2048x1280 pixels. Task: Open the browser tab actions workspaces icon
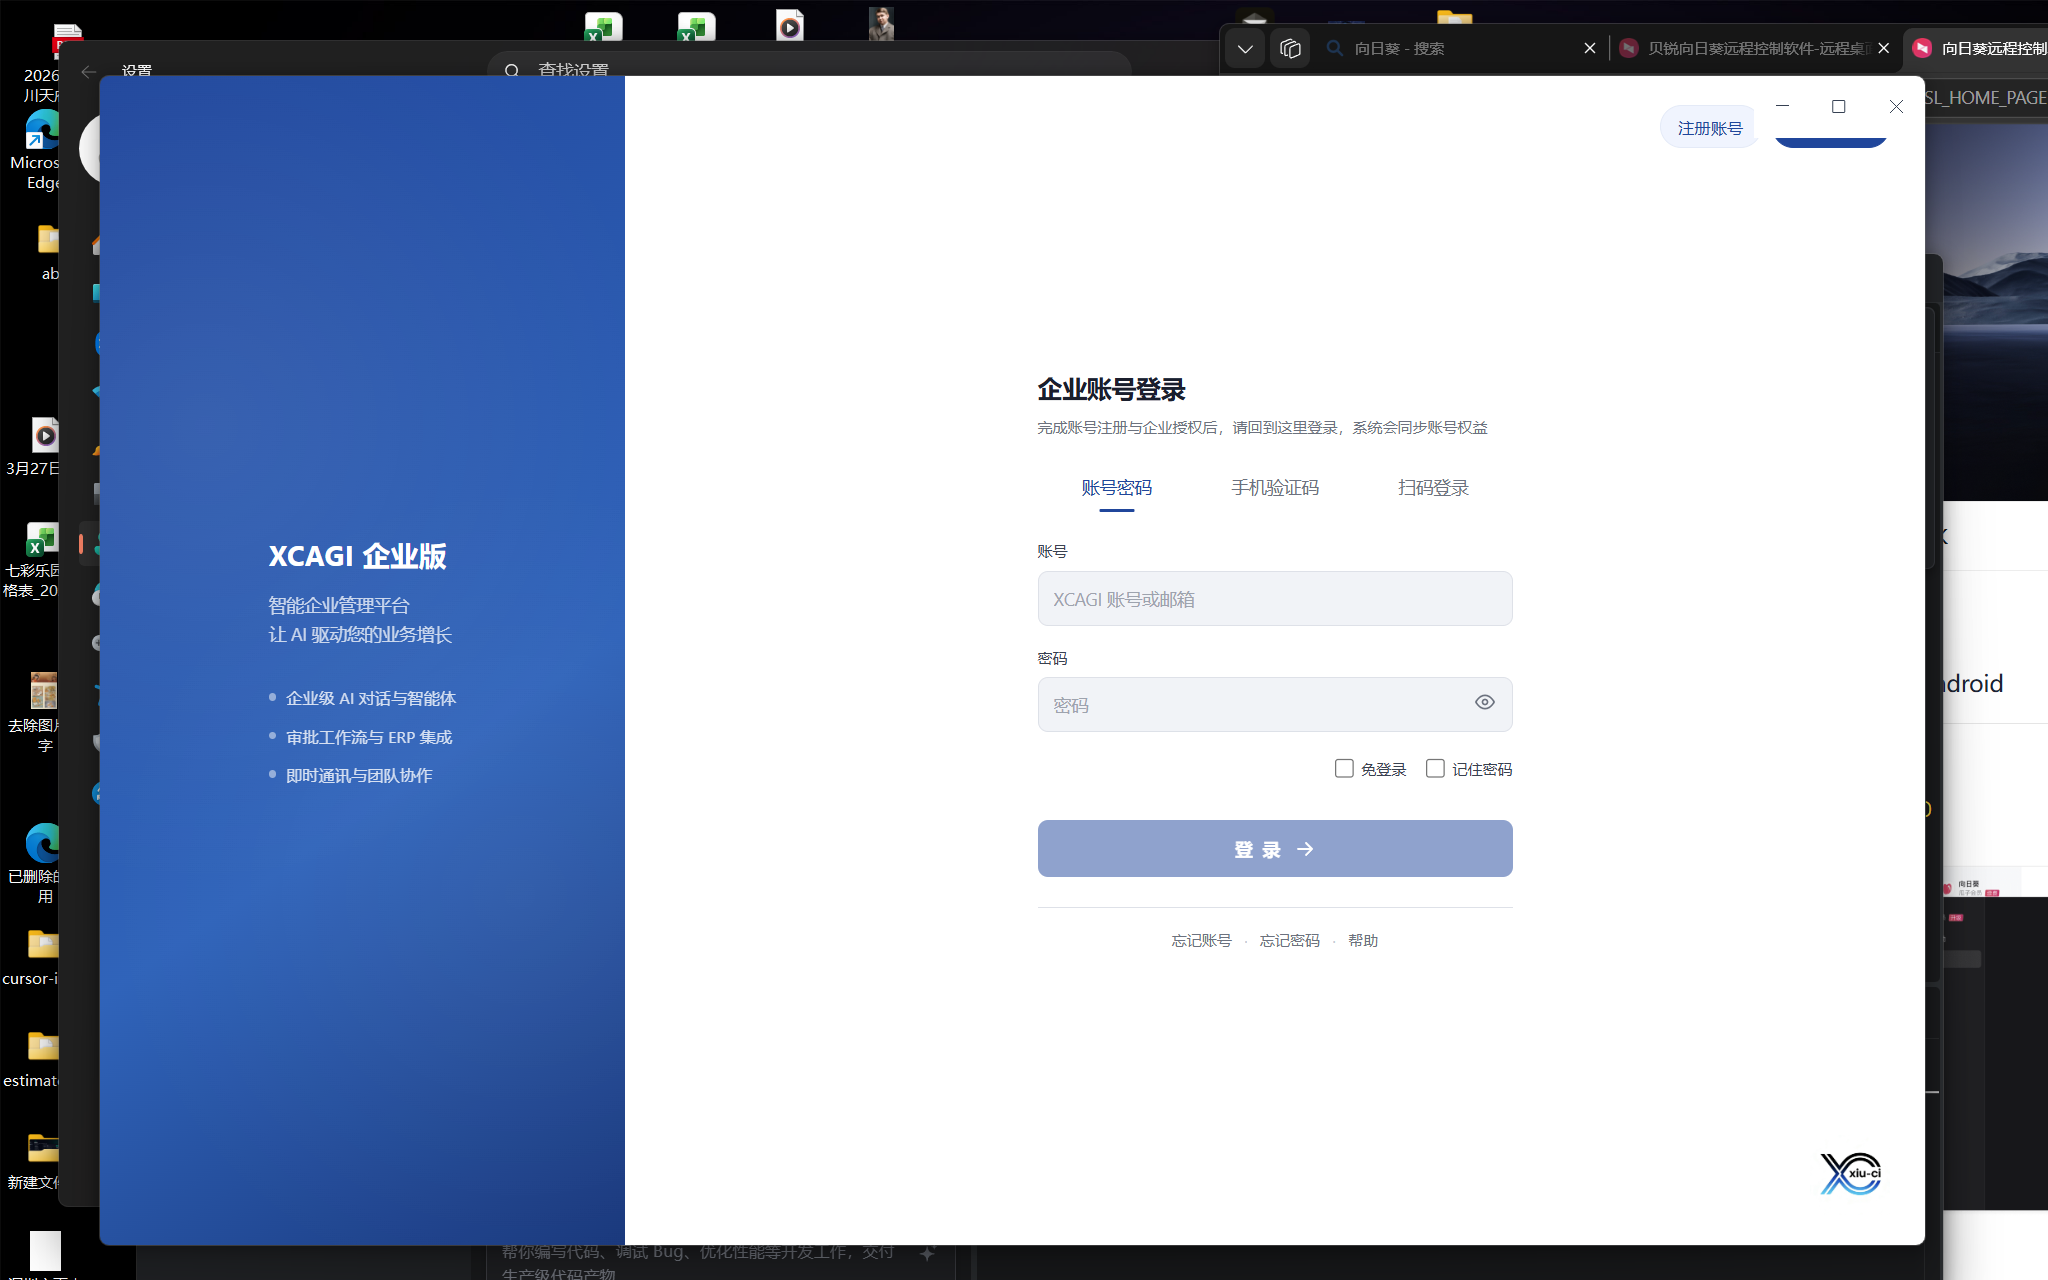[x=1290, y=48]
